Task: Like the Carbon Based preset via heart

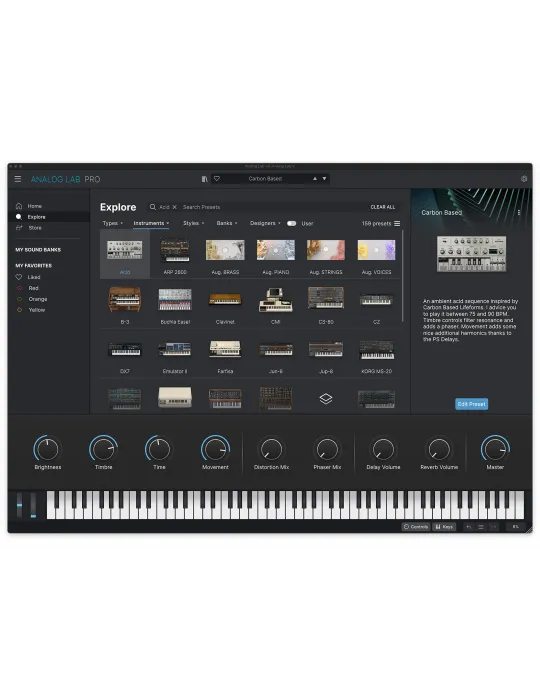Action: coord(217,179)
